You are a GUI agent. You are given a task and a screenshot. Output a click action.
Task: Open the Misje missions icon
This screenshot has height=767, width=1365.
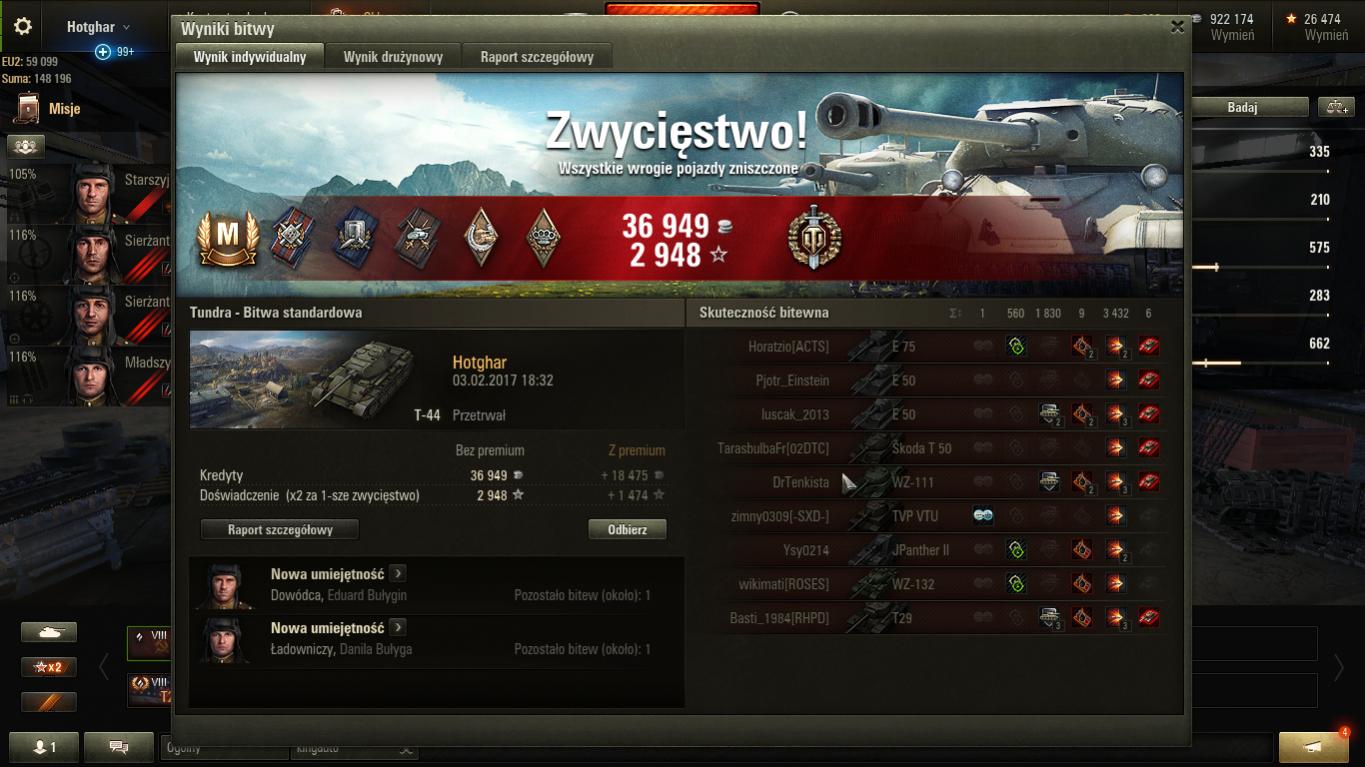tap(27, 108)
